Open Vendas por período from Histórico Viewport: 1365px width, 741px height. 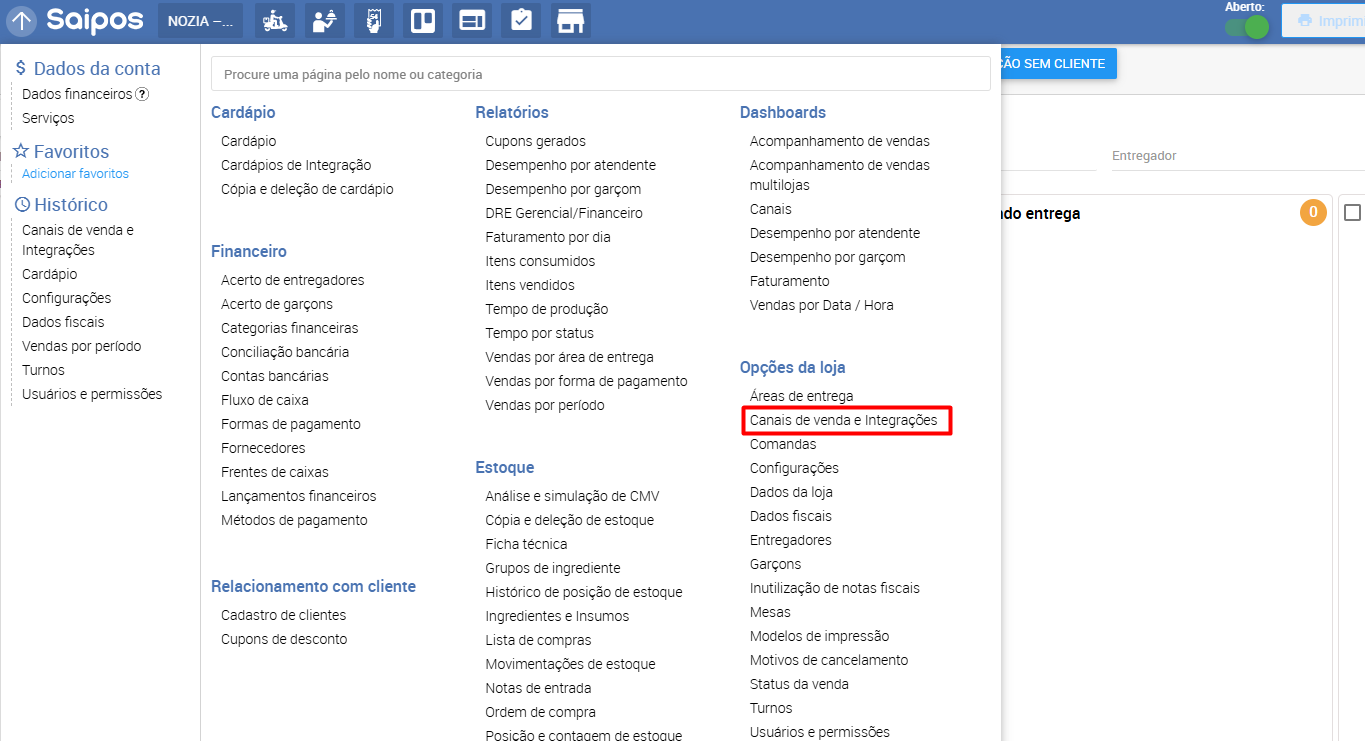pos(82,346)
